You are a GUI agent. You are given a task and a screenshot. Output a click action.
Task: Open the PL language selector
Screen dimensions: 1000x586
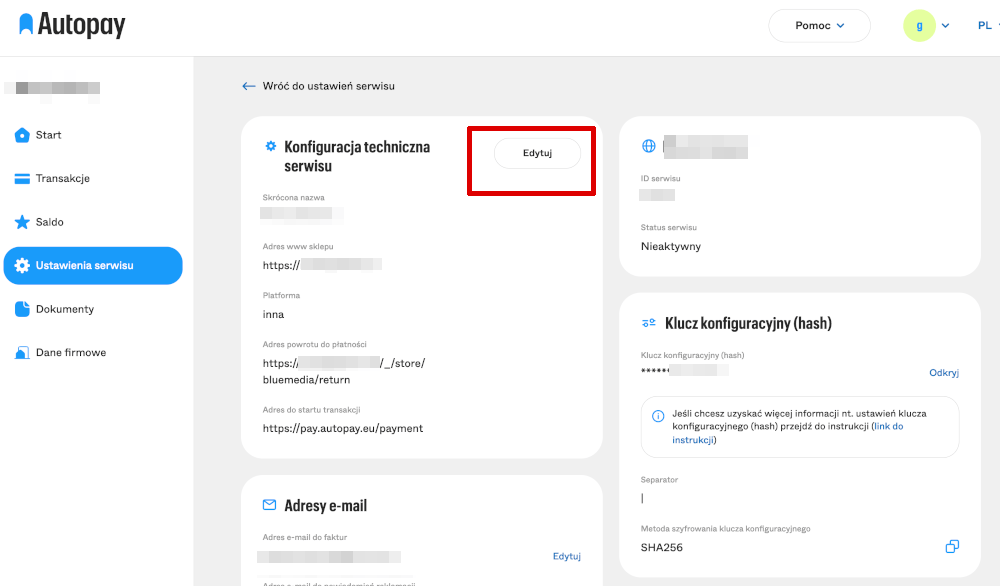click(x=986, y=26)
